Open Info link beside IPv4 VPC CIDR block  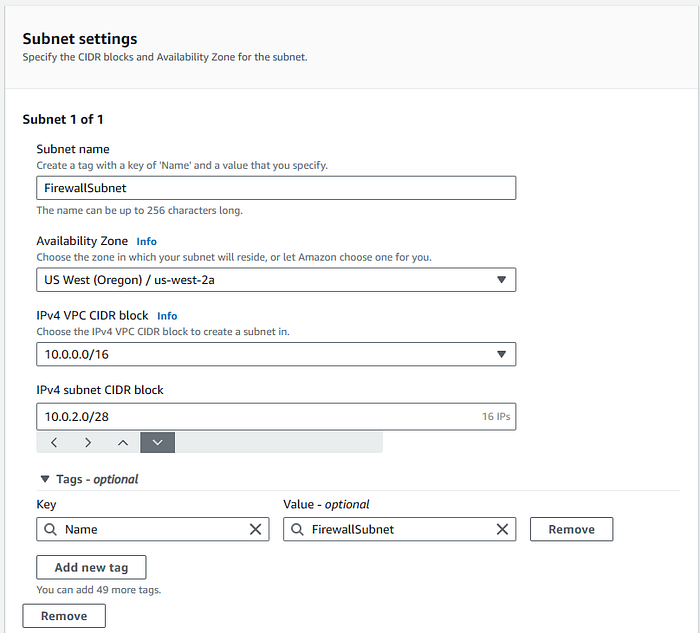(167, 316)
